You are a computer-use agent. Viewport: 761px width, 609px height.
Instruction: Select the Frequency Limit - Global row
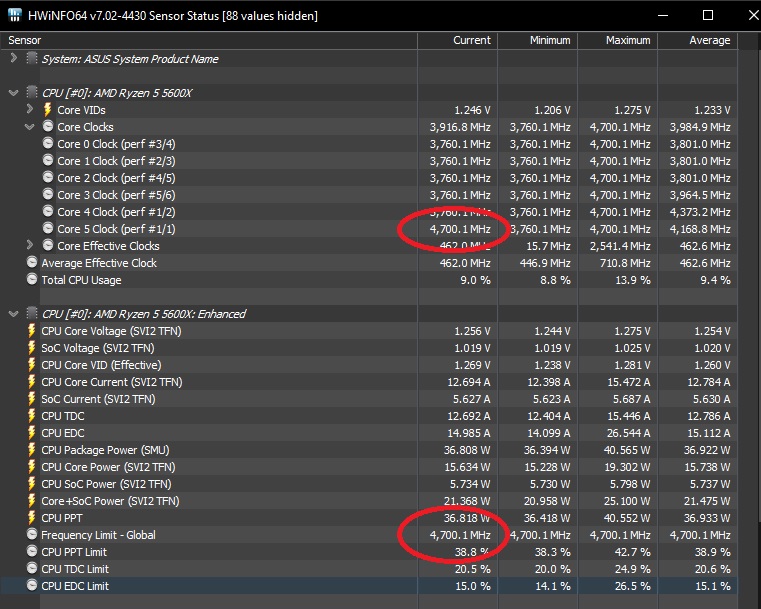(x=369, y=535)
